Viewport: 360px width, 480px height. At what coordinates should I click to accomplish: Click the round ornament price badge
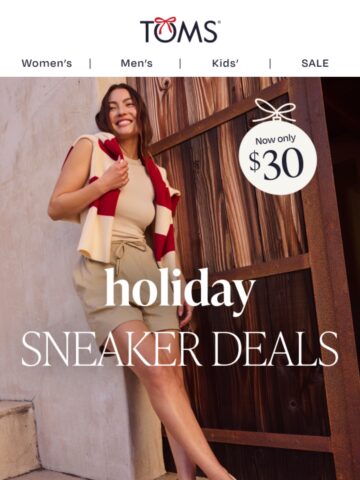pyautogui.click(x=278, y=157)
